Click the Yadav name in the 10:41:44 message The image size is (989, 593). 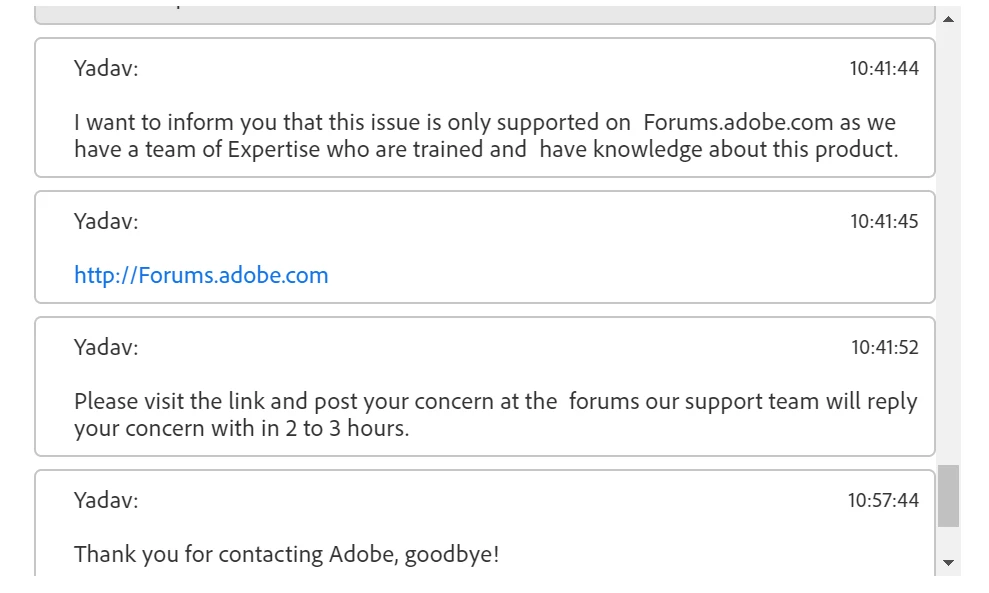pos(106,69)
